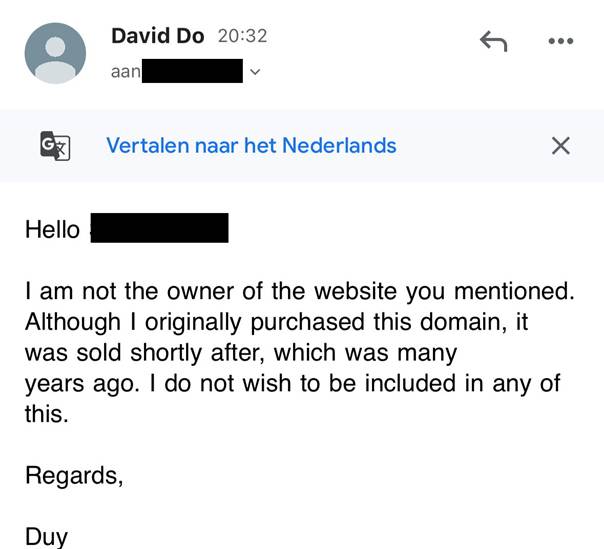Viewport: 604px width, 549px height.
Task: Click Vertalen naar het Nederlands link
Action: 251,146
